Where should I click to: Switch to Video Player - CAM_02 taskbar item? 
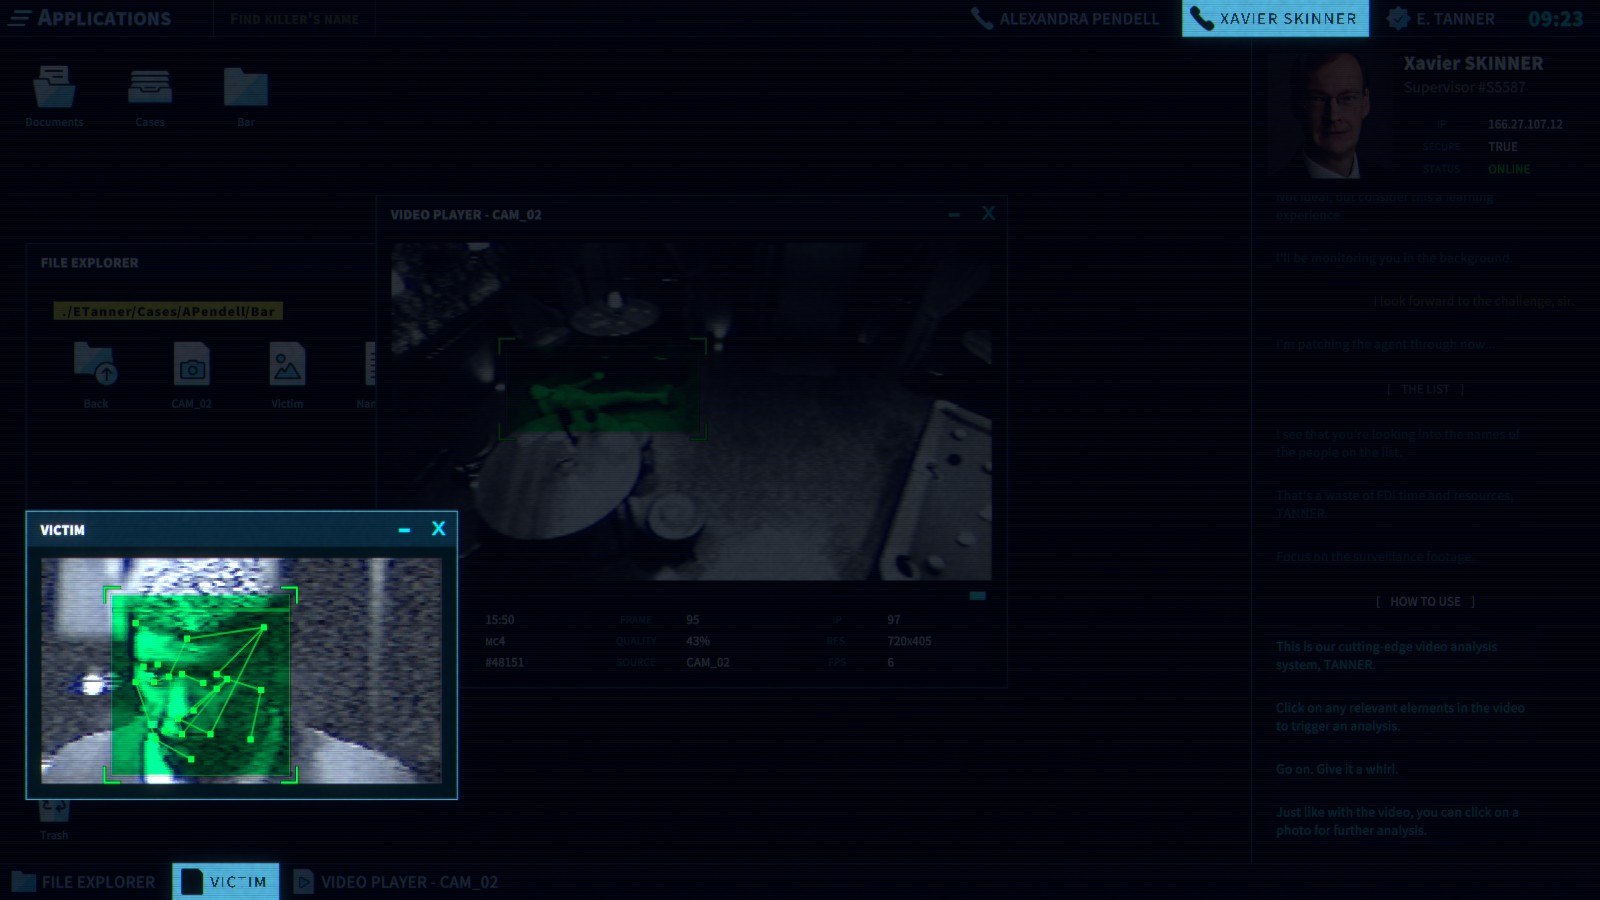coord(396,882)
